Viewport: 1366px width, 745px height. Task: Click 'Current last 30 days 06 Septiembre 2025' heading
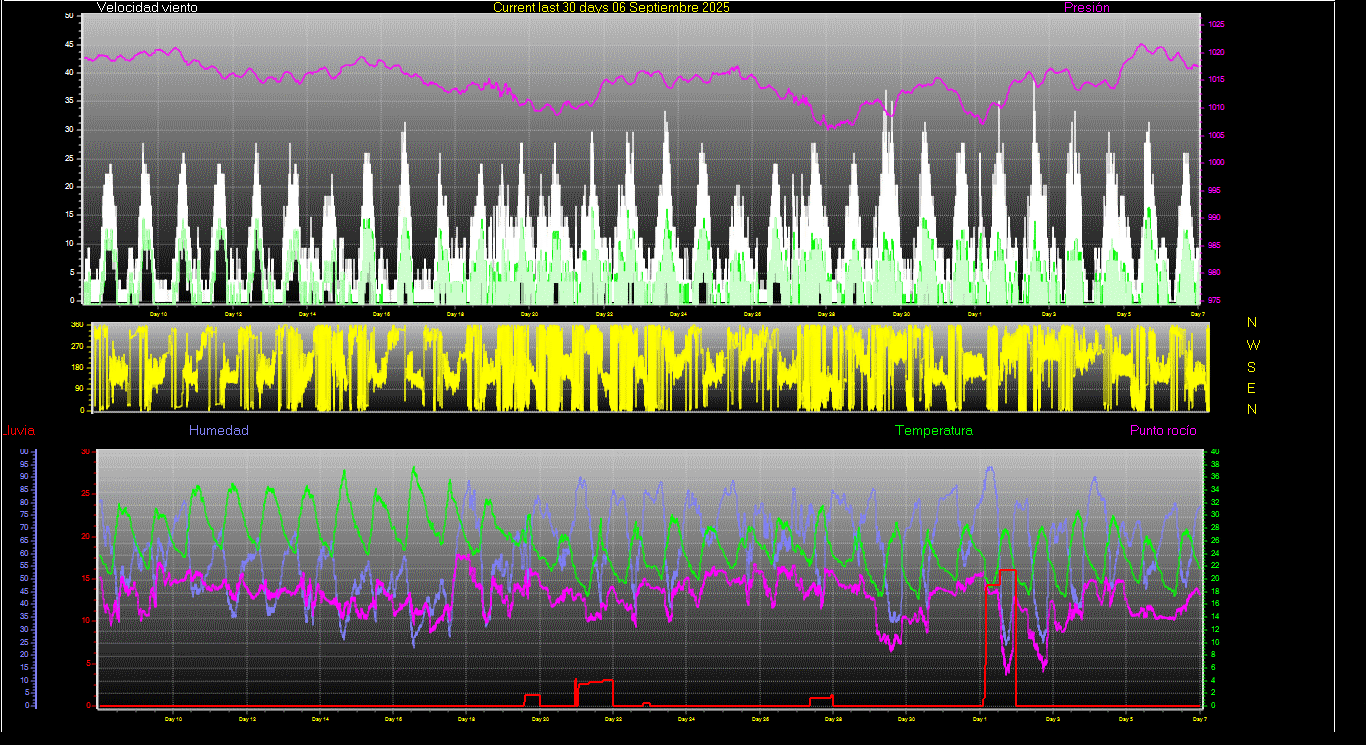[x=611, y=7]
